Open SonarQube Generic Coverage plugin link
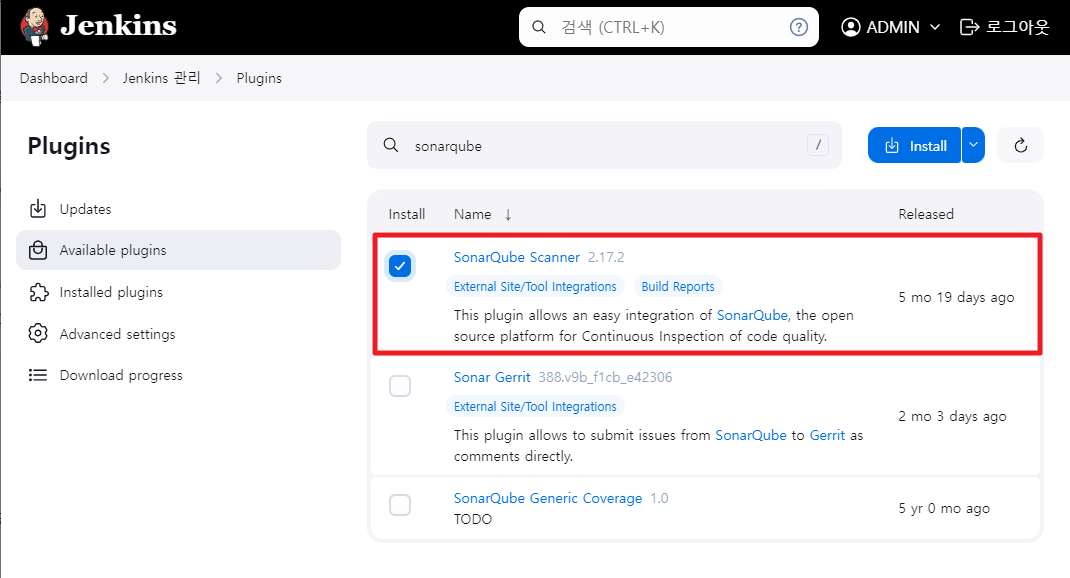Viewport: 1070px width, 578px height. pos(548,498)
